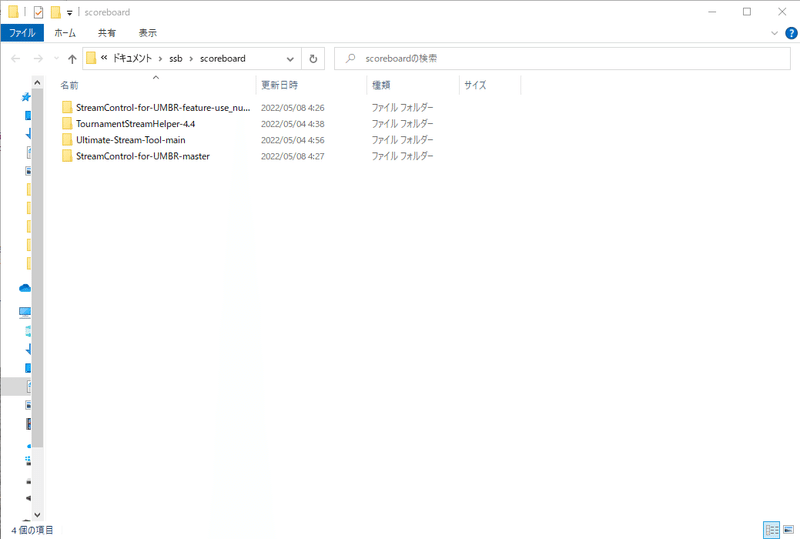Open the Quick Access Toolbar customize dropdown
The width and height of the screenshot is (800, 539).
69,13
